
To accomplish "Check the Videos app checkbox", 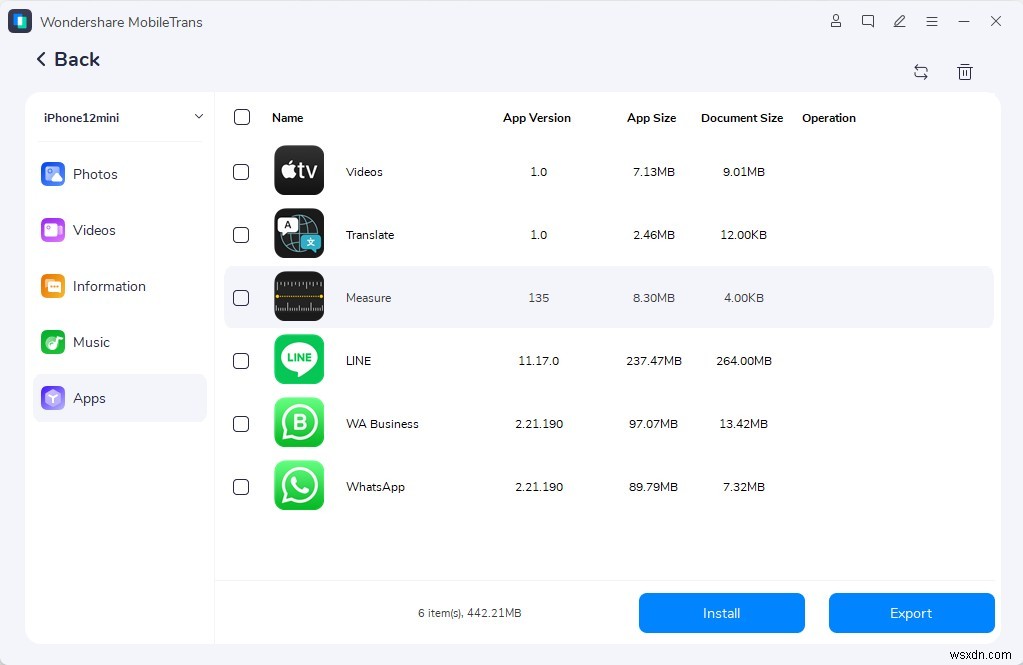I will point(241,172).
